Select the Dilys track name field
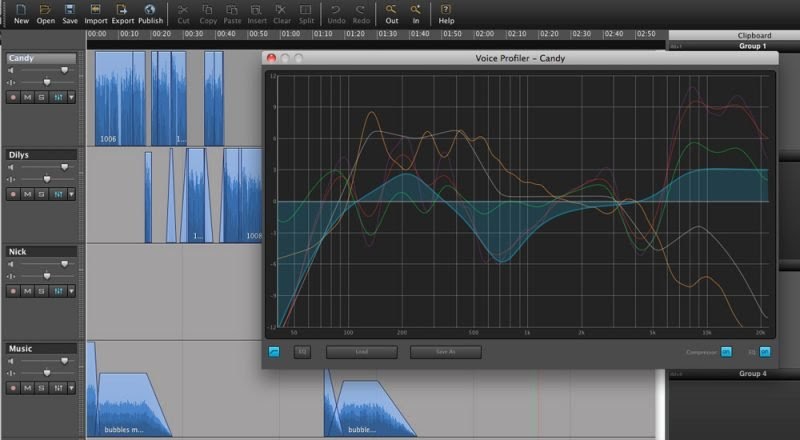Screen dimensions: 800x440 pos(41,155)
